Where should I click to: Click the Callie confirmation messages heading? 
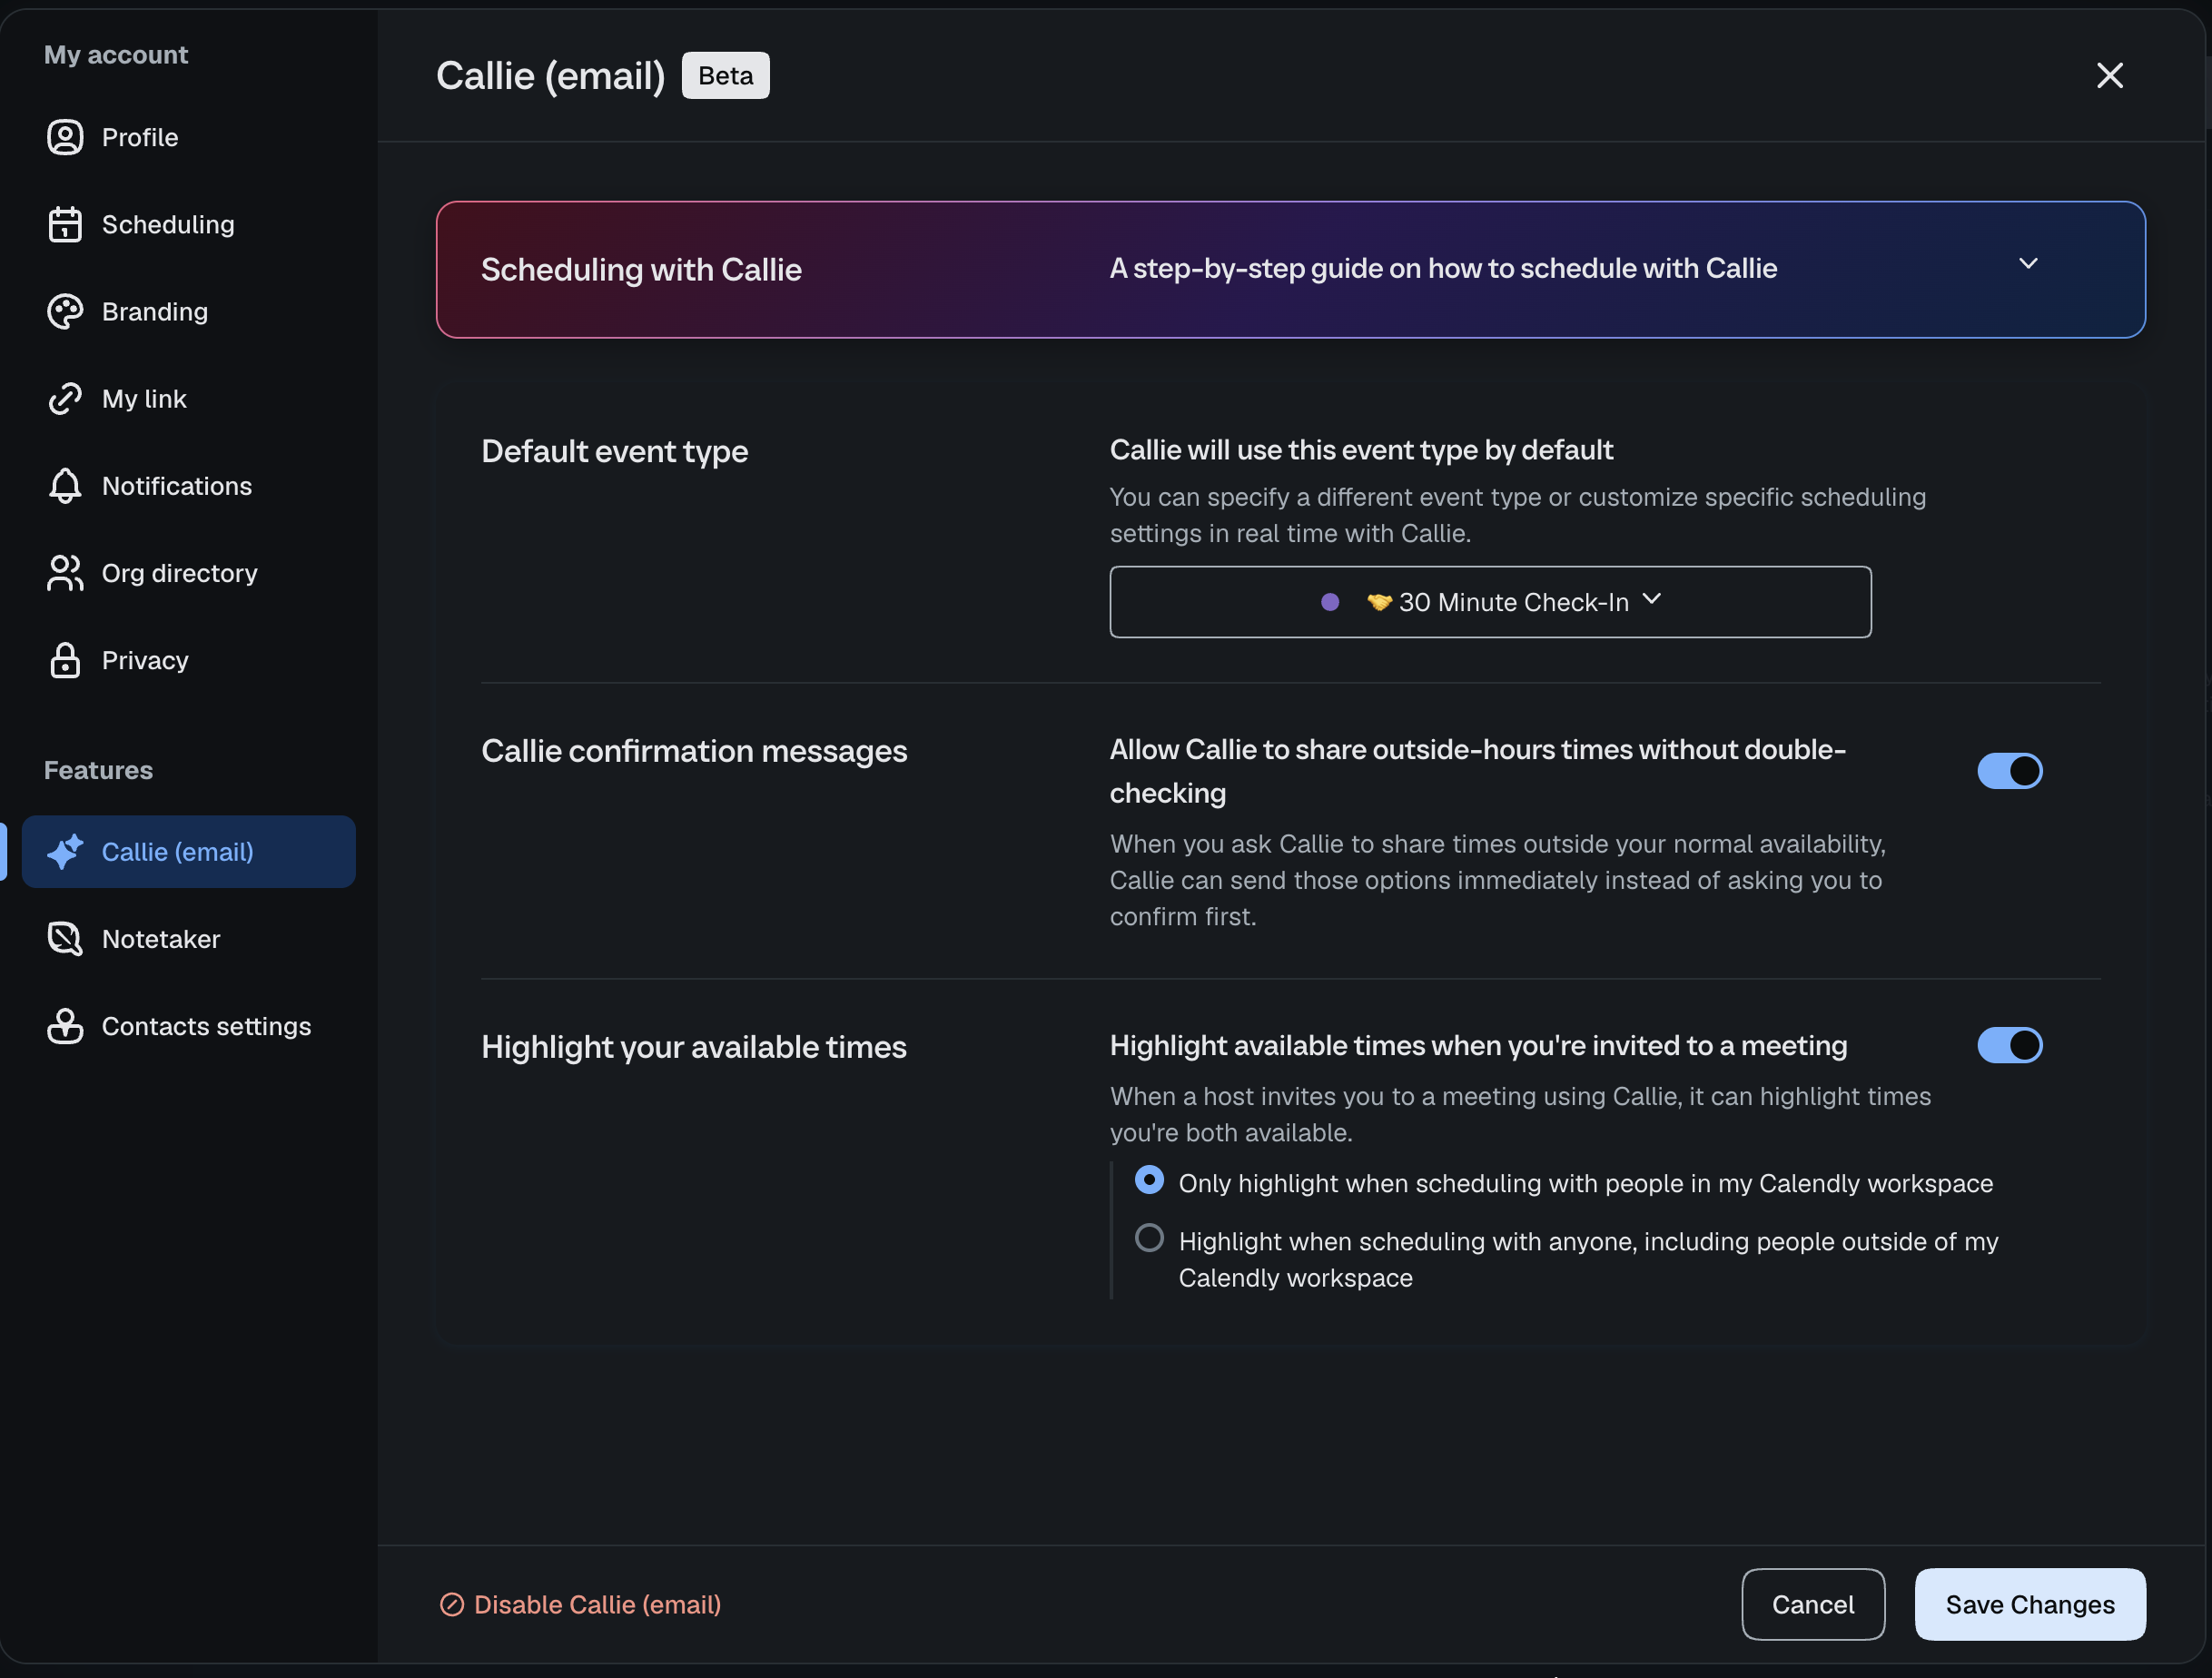(x=694, y=751)
